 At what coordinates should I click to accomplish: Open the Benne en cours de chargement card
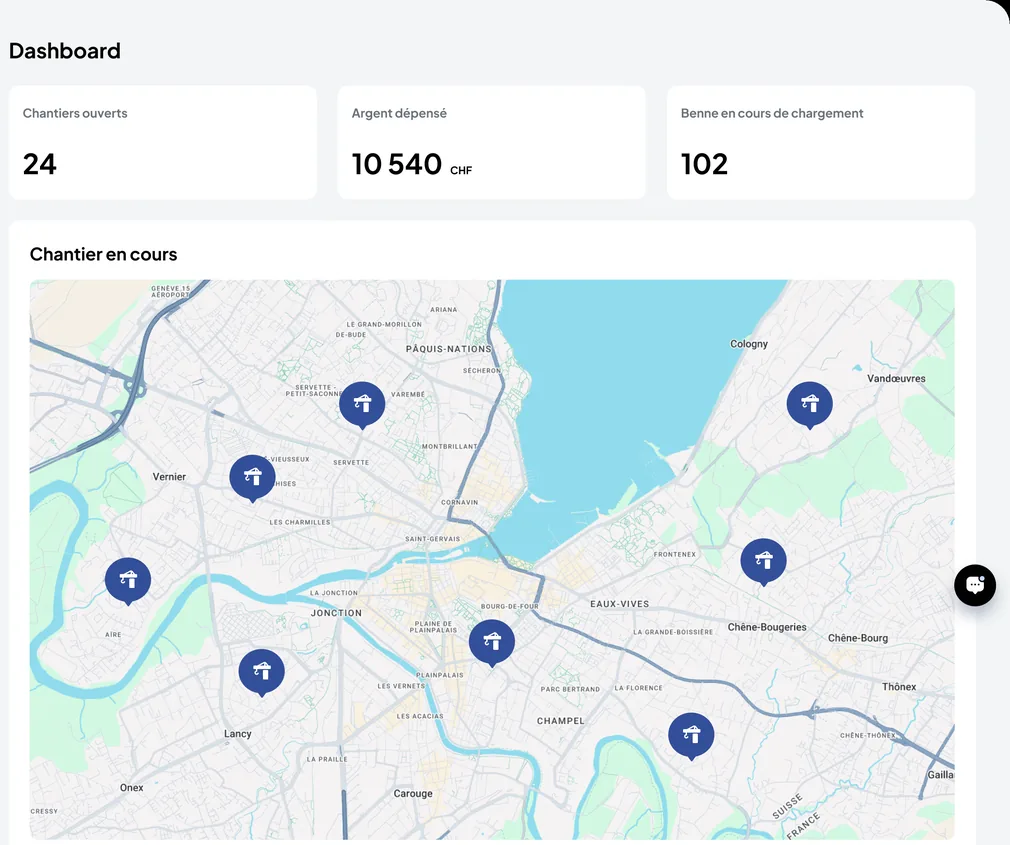click(821, 142)
